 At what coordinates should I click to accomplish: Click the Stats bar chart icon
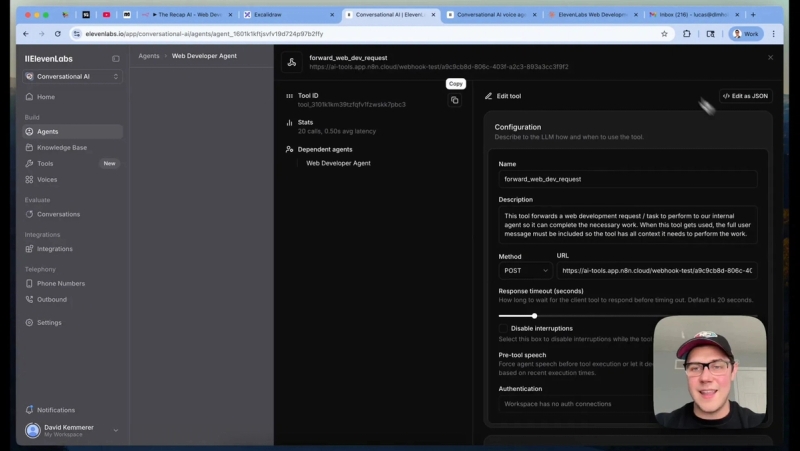click(x=289, y=122)
